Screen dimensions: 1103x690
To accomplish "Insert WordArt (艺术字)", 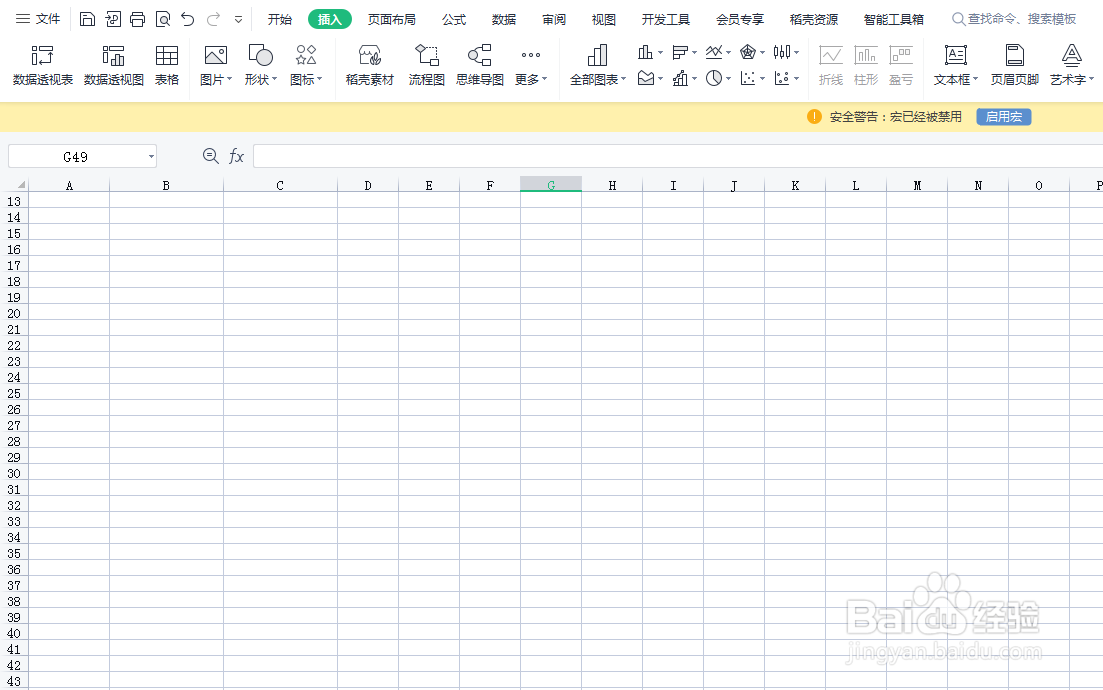I will (x=1069, y=66).
